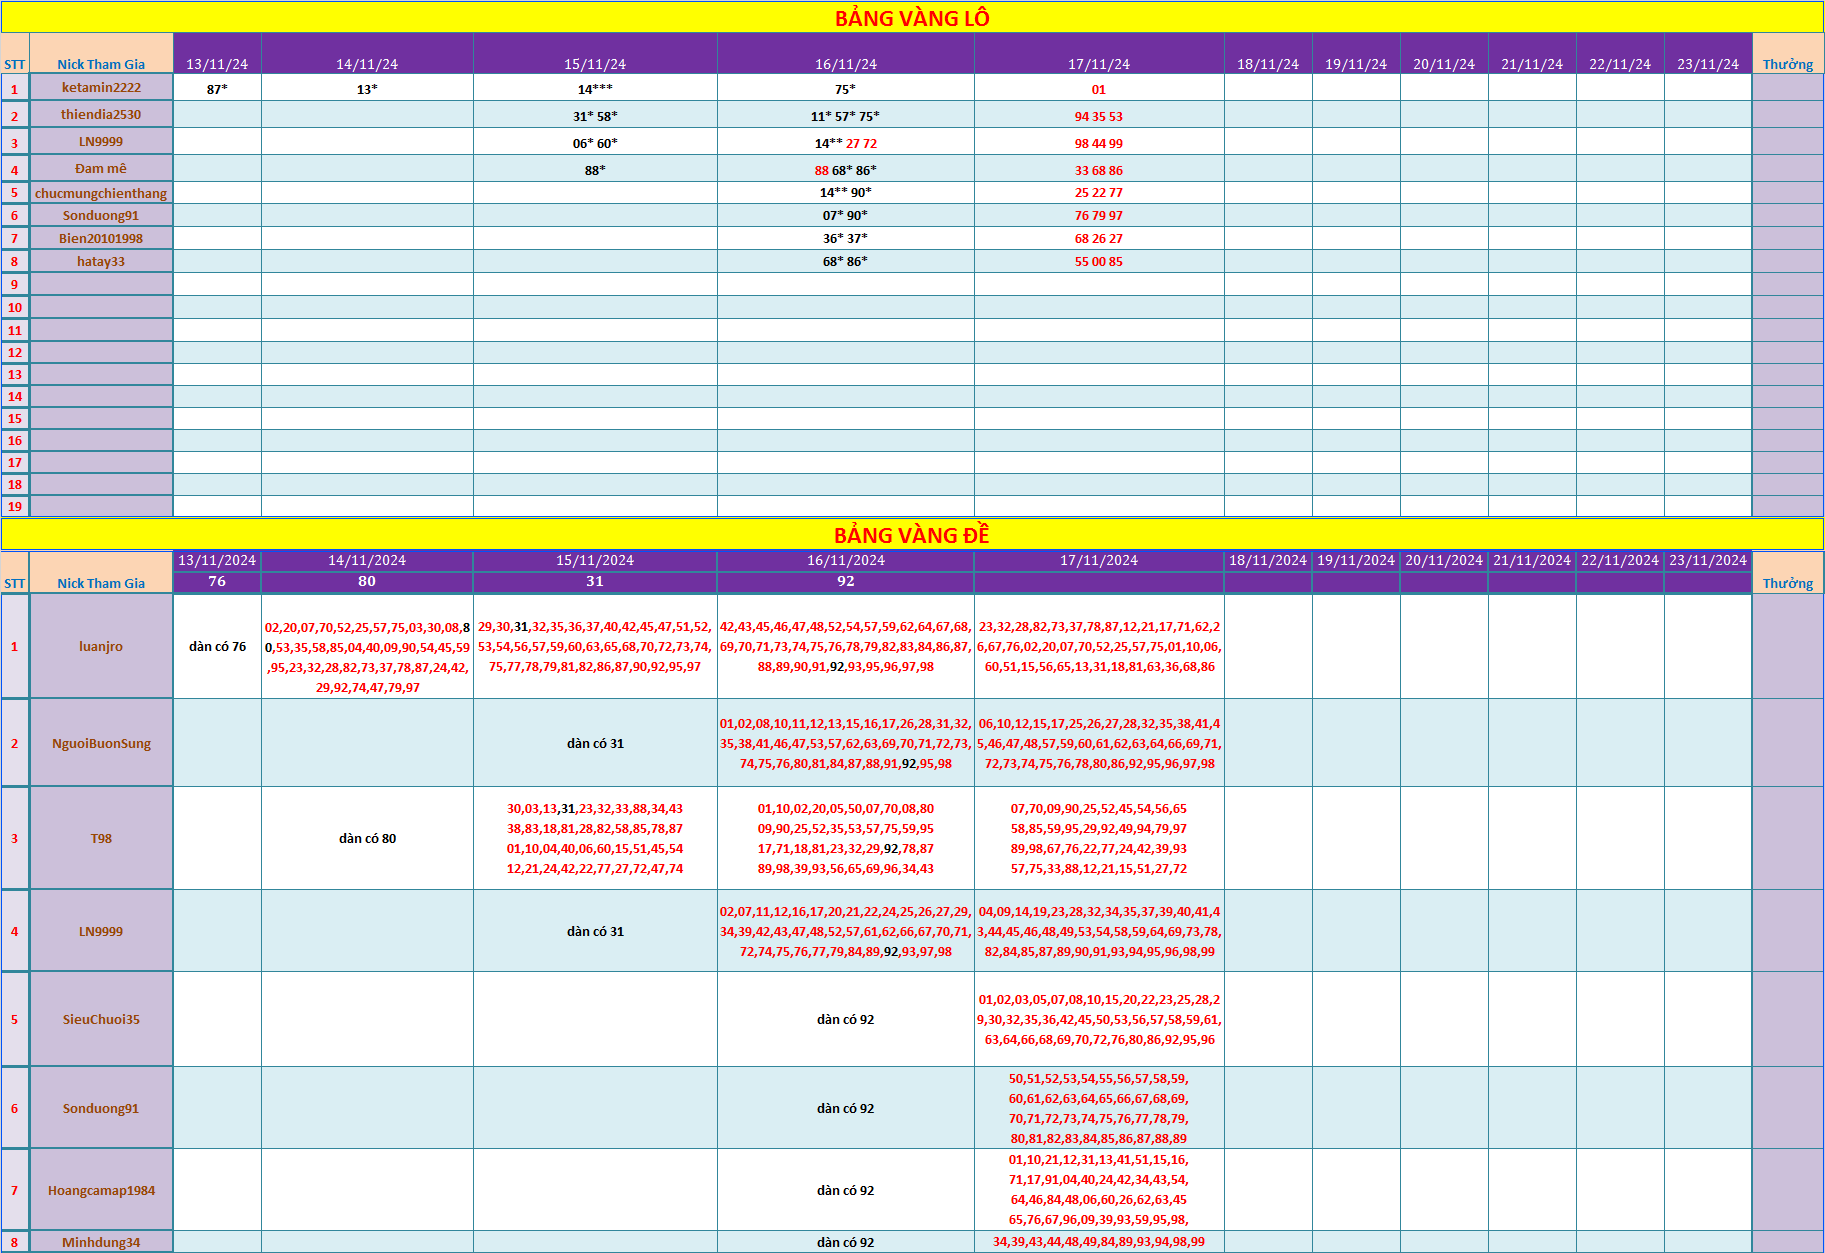Click the '55 00 85' cell
The width and height of the screenshot is (1825, 1253).
(1099, 261)
